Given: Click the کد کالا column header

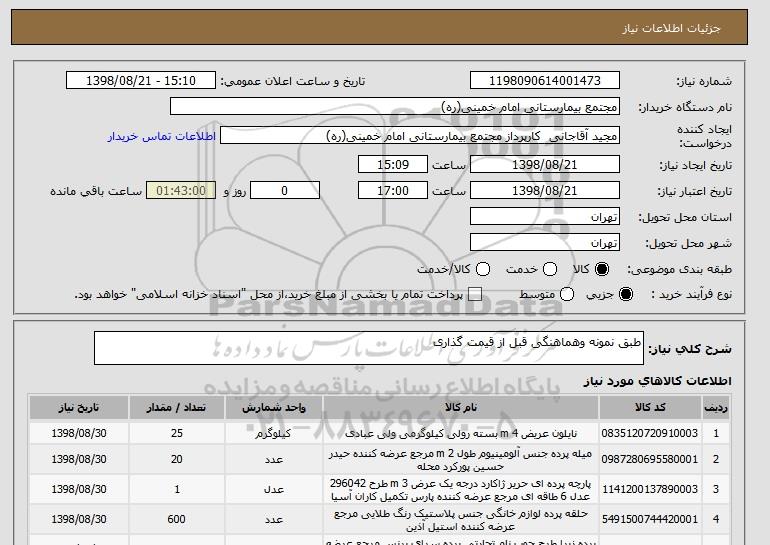Looking at the screenshot, I should tap(650, 408).
